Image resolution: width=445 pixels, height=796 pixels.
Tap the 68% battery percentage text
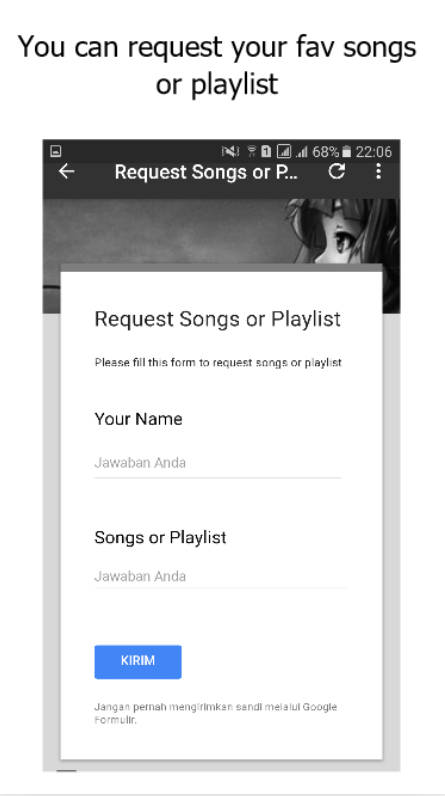tap(325, 151)
